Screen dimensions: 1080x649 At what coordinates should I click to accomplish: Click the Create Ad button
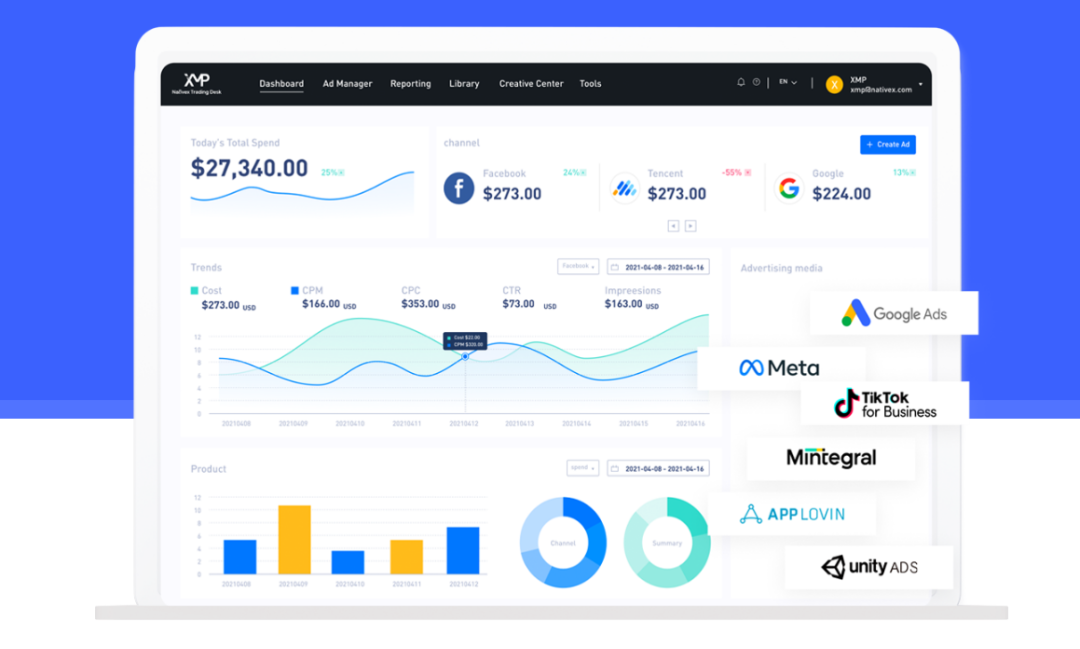click(x=888, y=145)
